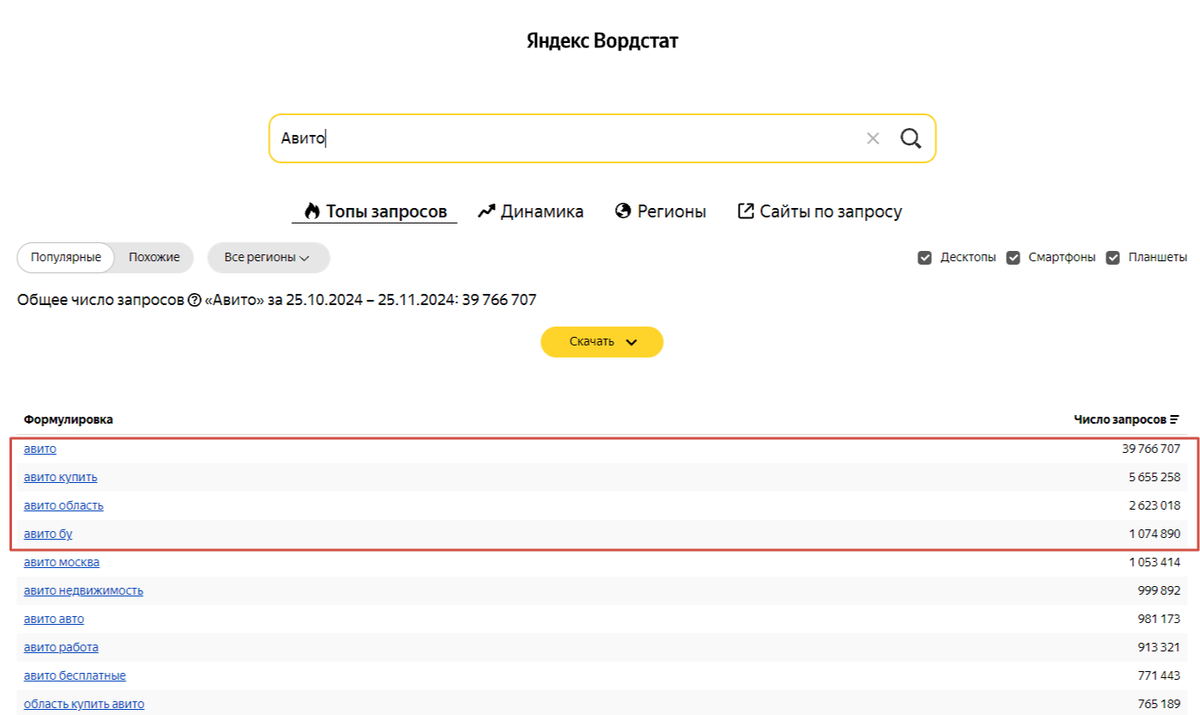Open the Все регионы dropdown
This screenshot has width=1200, height=715.
pos(268,257)
